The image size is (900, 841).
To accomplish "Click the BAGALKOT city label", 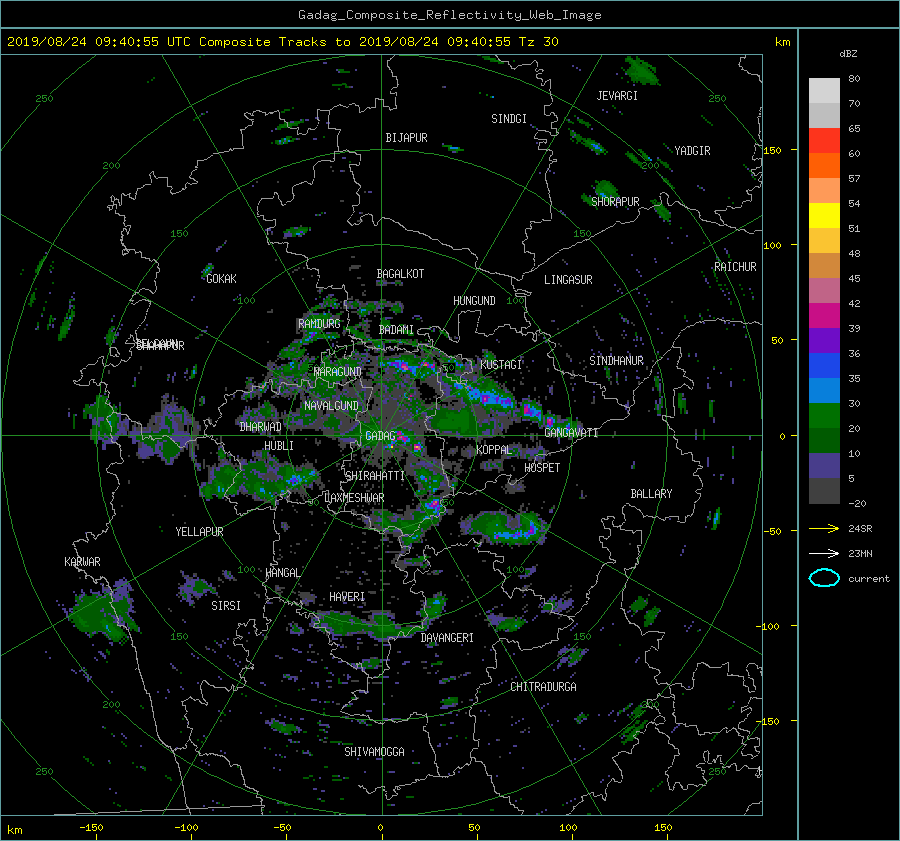I will coord(400,274).
